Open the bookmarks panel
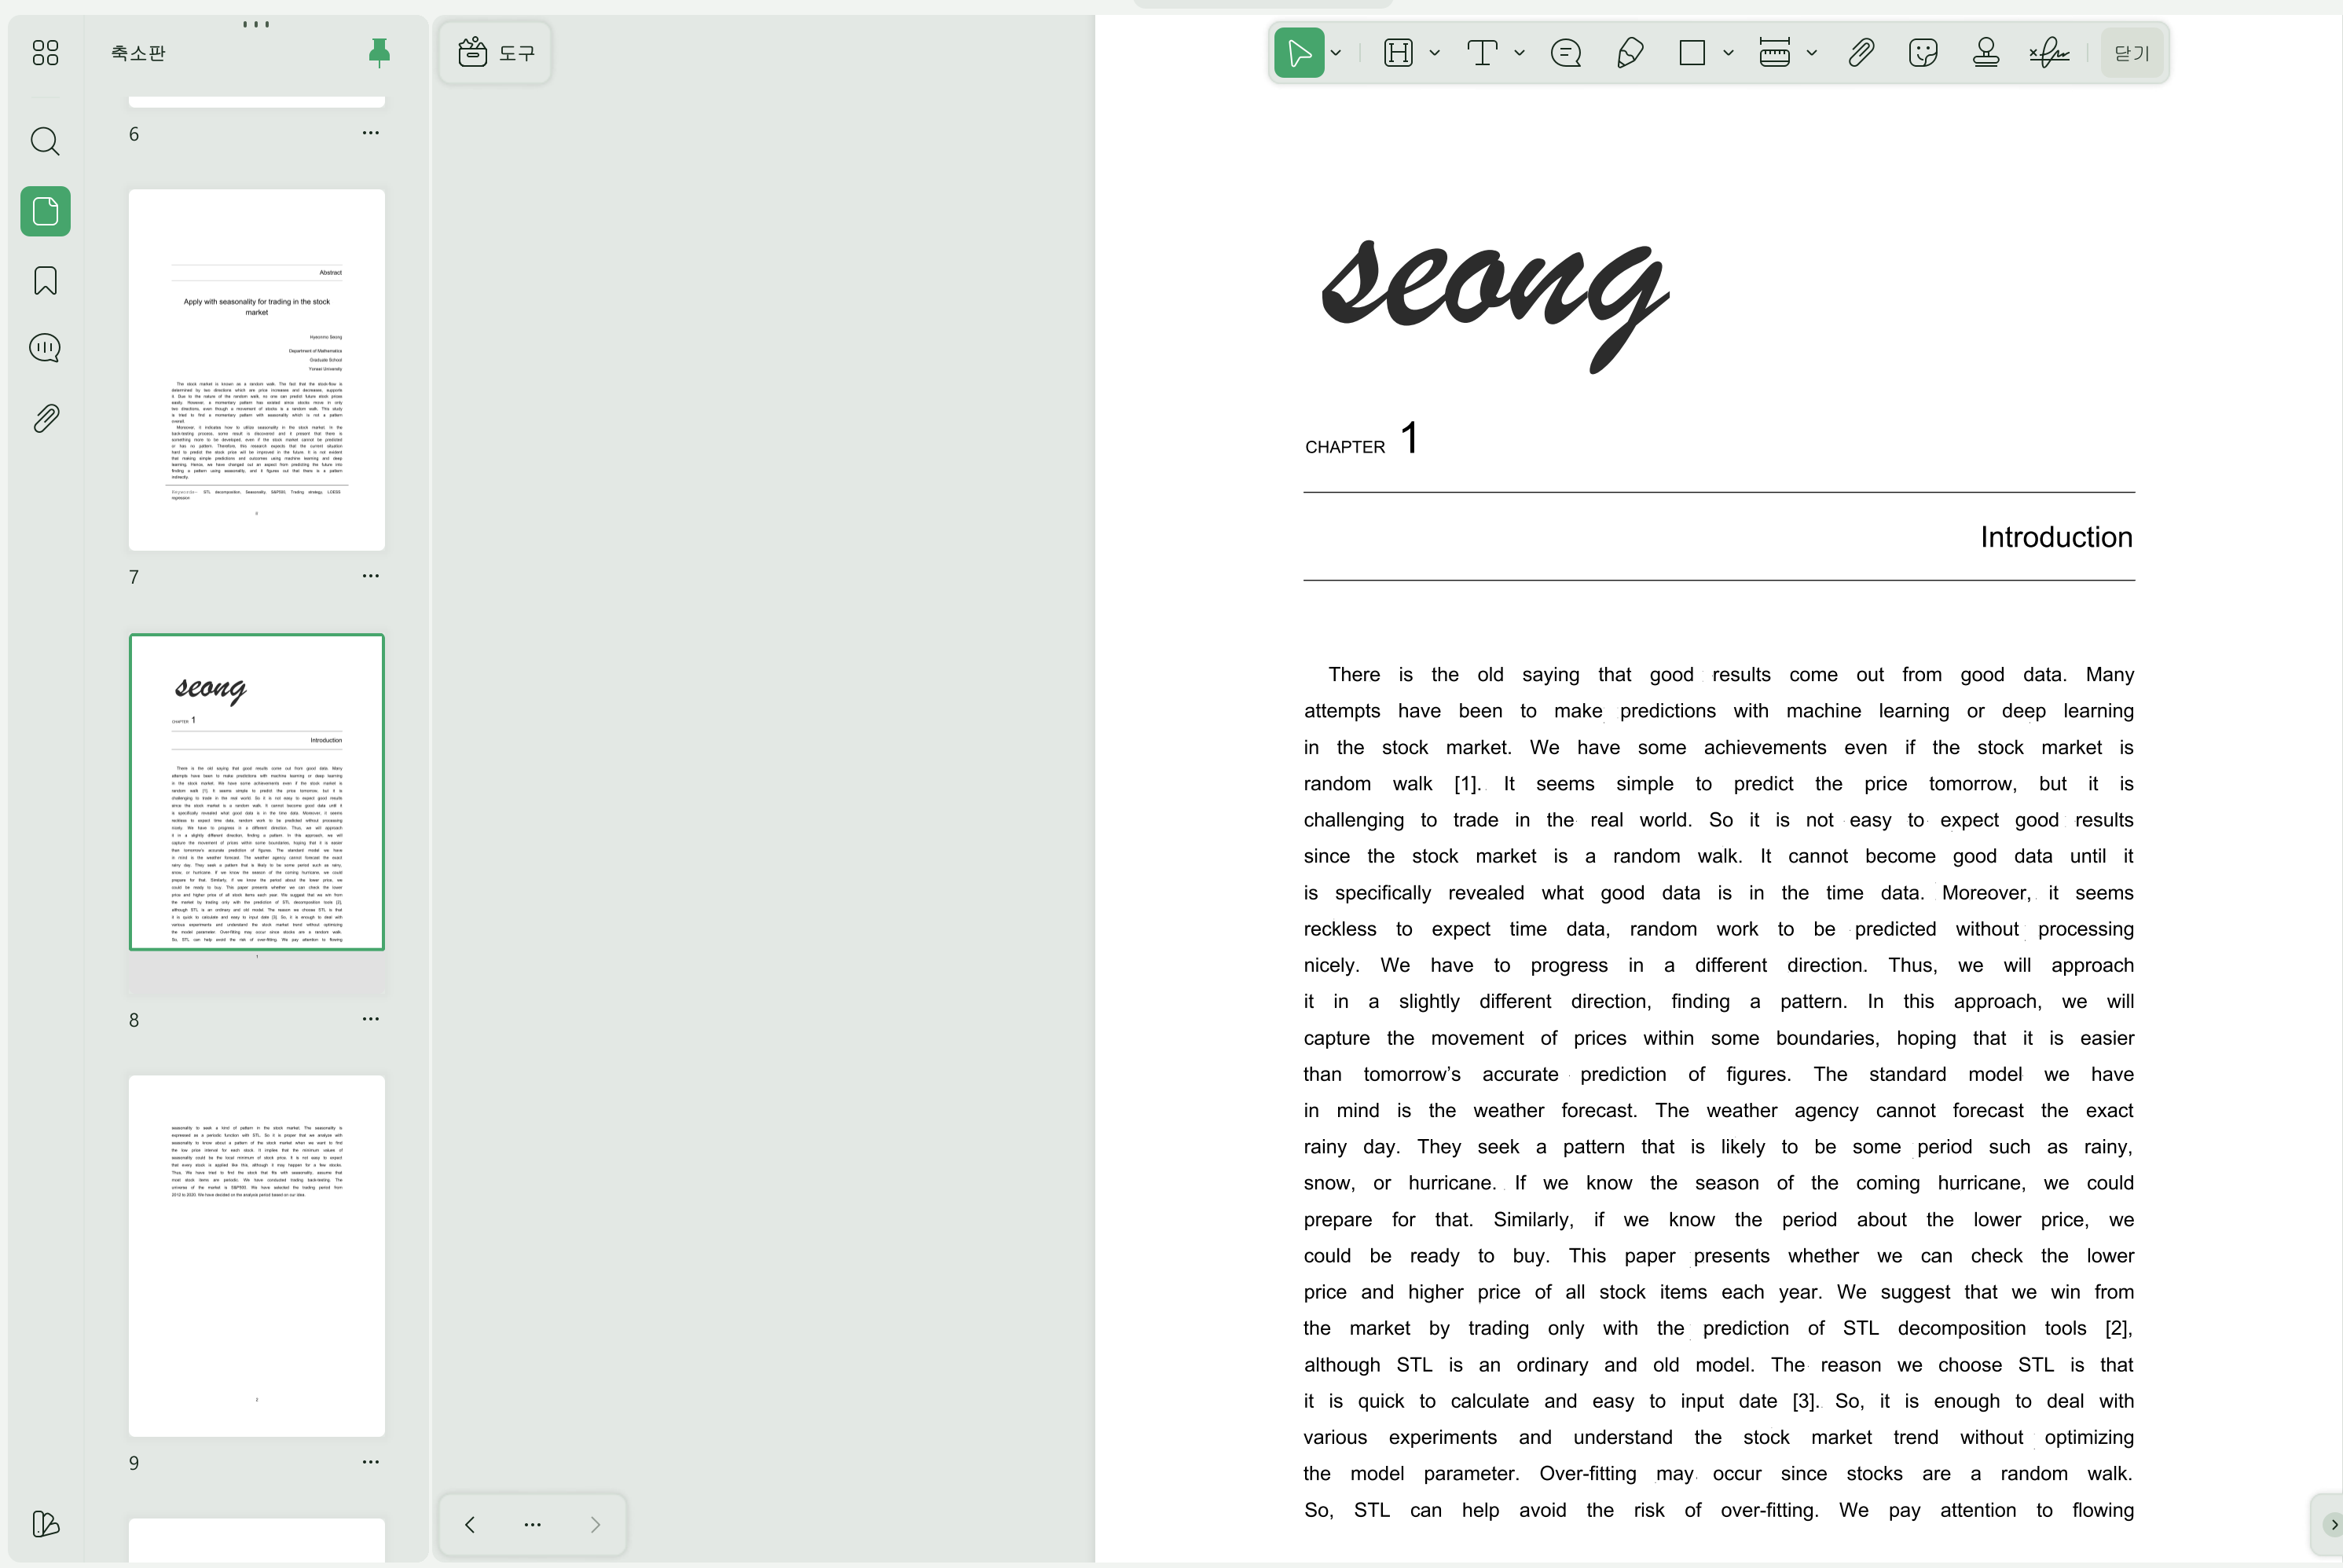Viewport: 2343px width, 1568px height. [x=45, y=280]
